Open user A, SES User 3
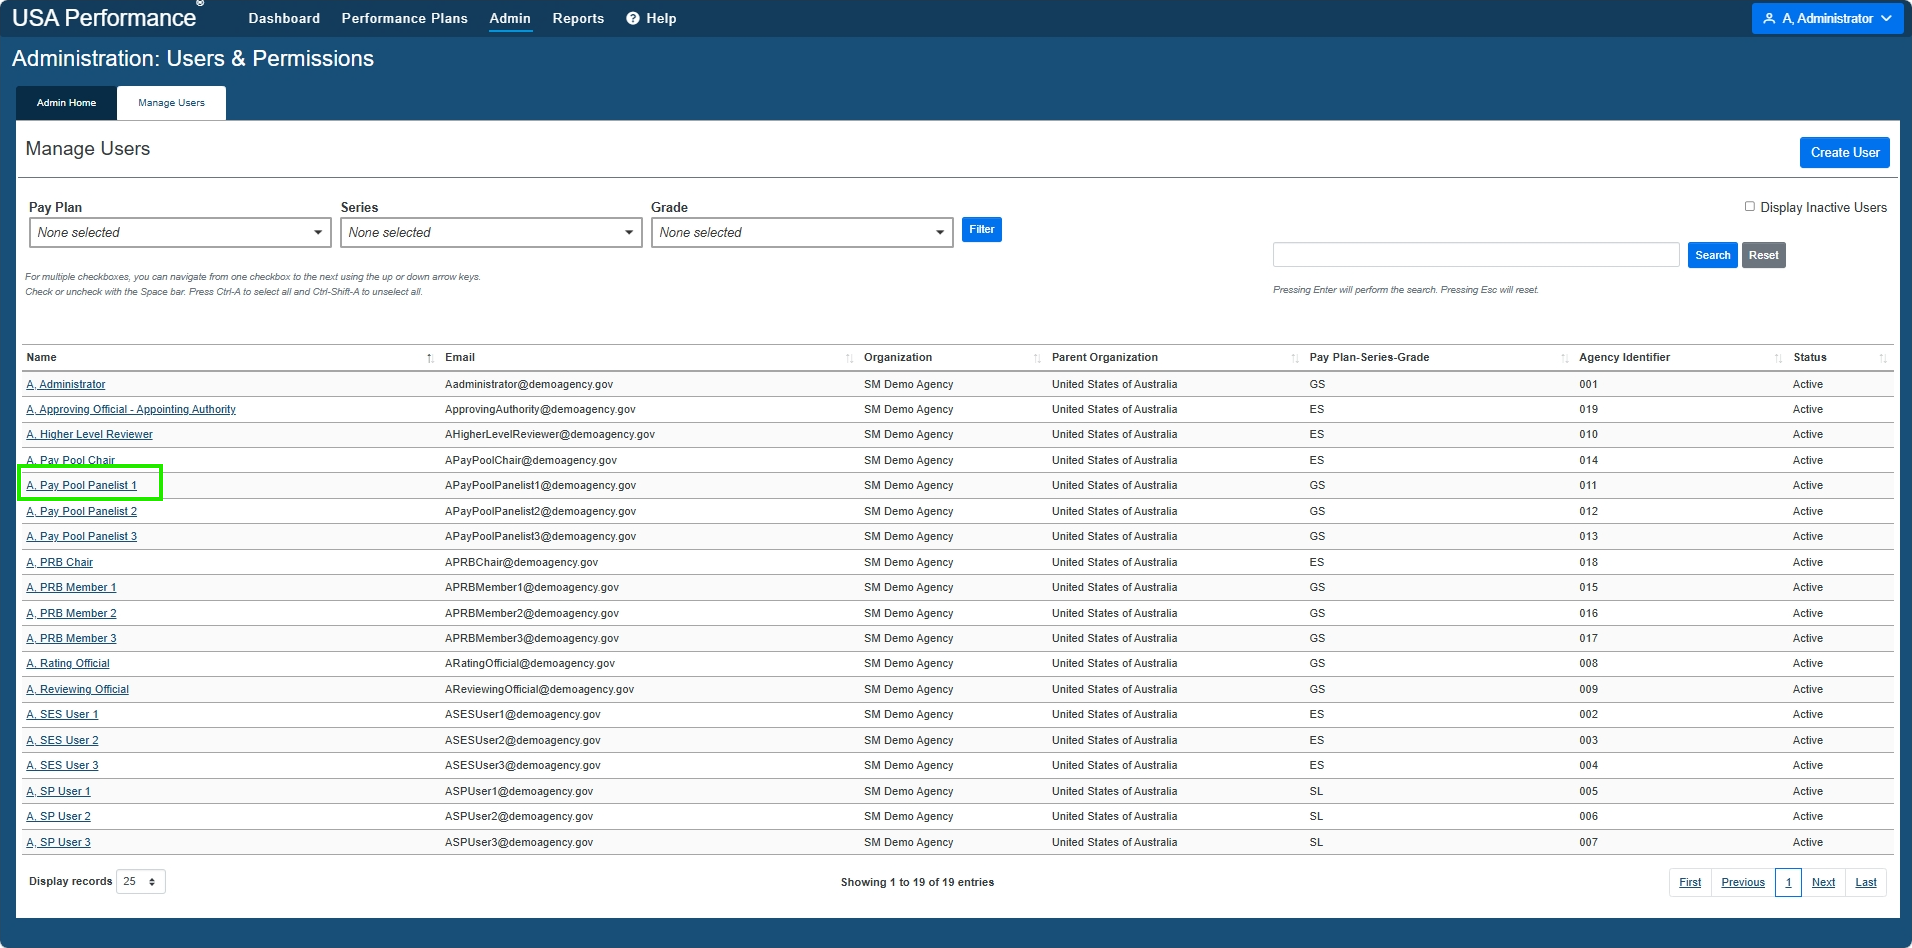Screen dimensions: 1912x948 point(63,765)
